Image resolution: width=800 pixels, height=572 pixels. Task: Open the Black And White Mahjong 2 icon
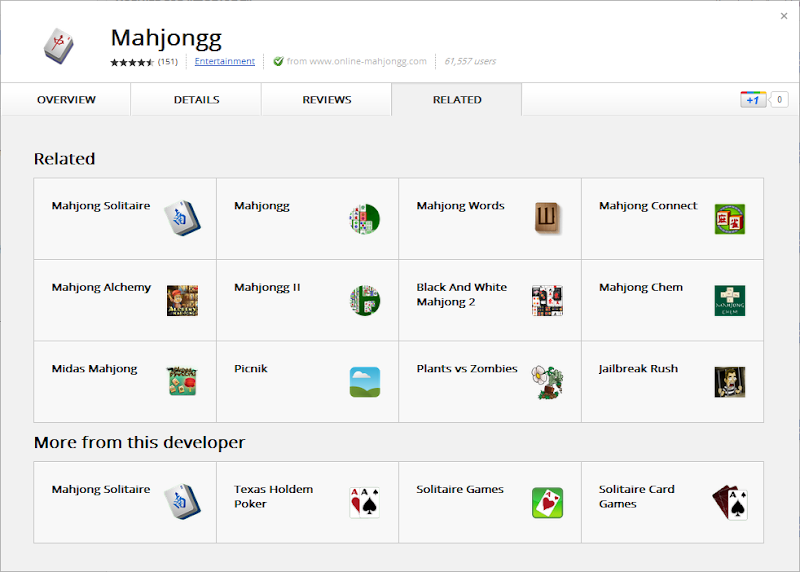coord(547,301)
